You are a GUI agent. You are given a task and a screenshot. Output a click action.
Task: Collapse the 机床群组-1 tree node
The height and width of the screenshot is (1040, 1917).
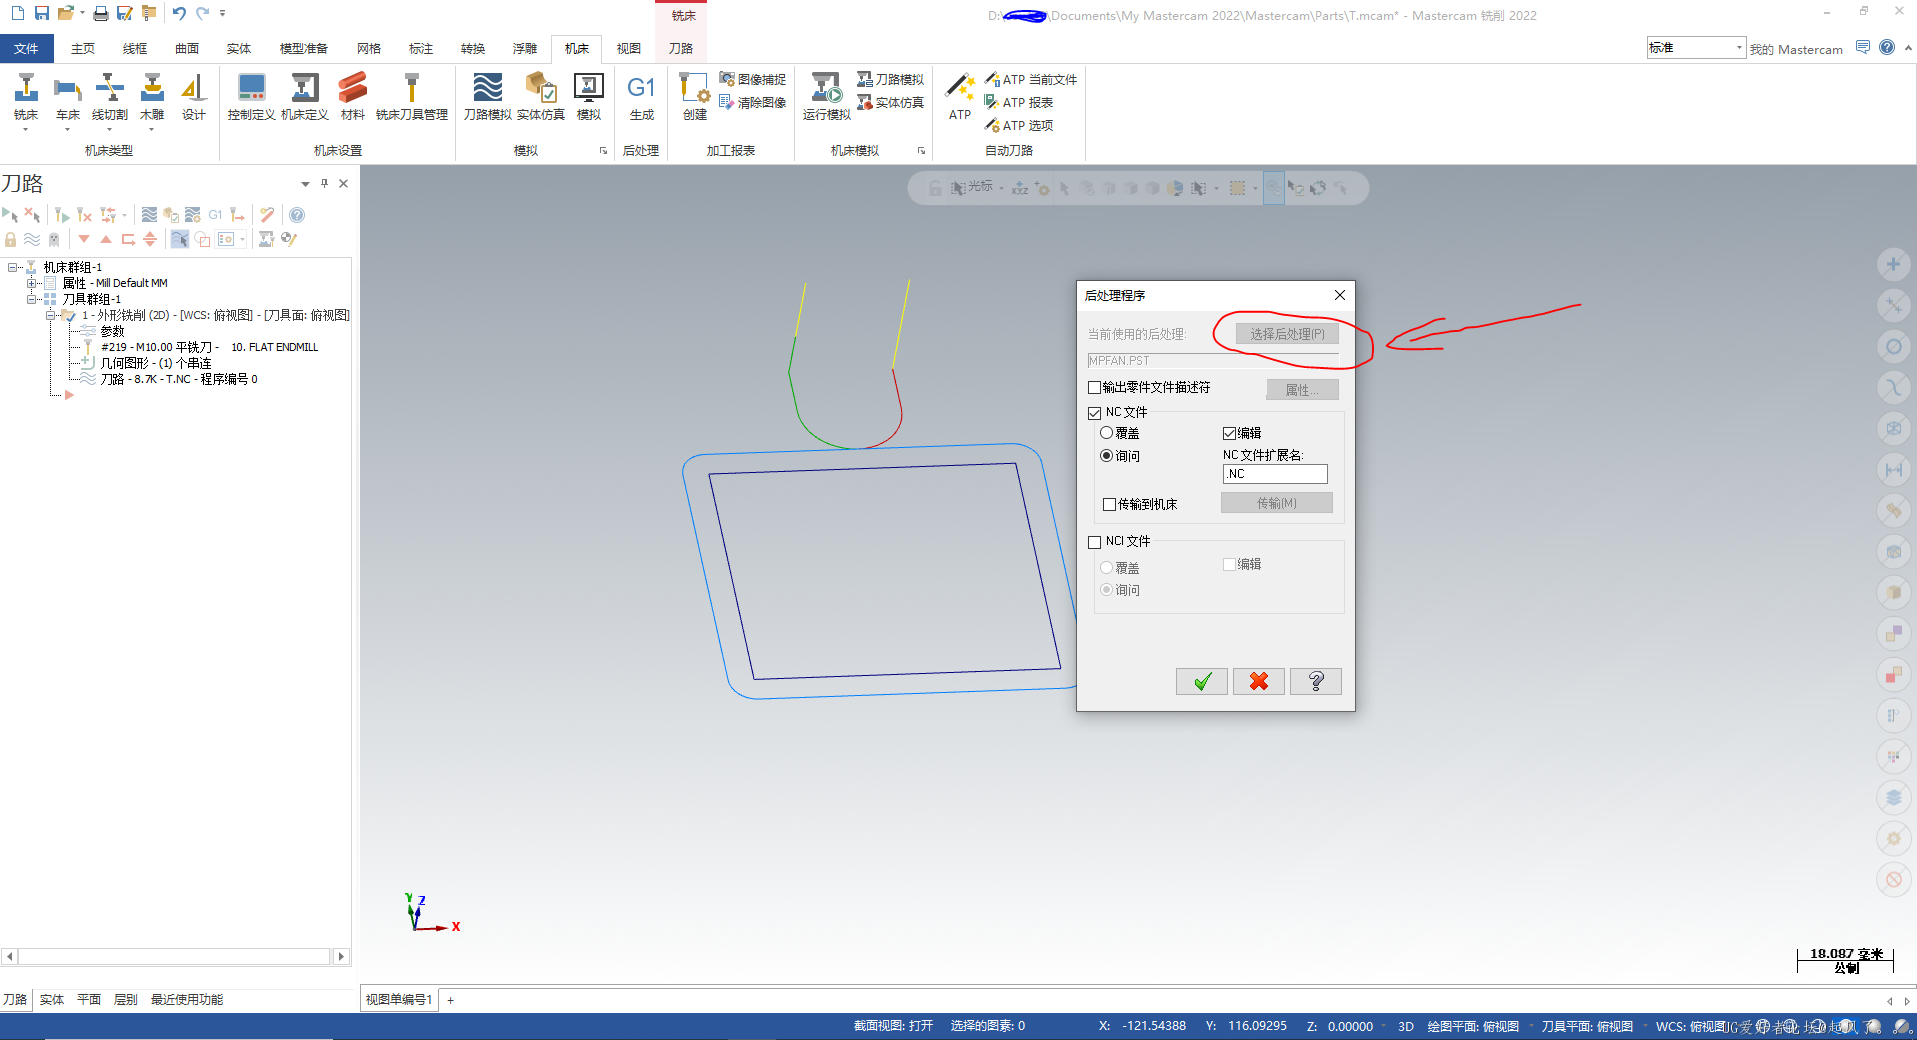tap(12, 267)
